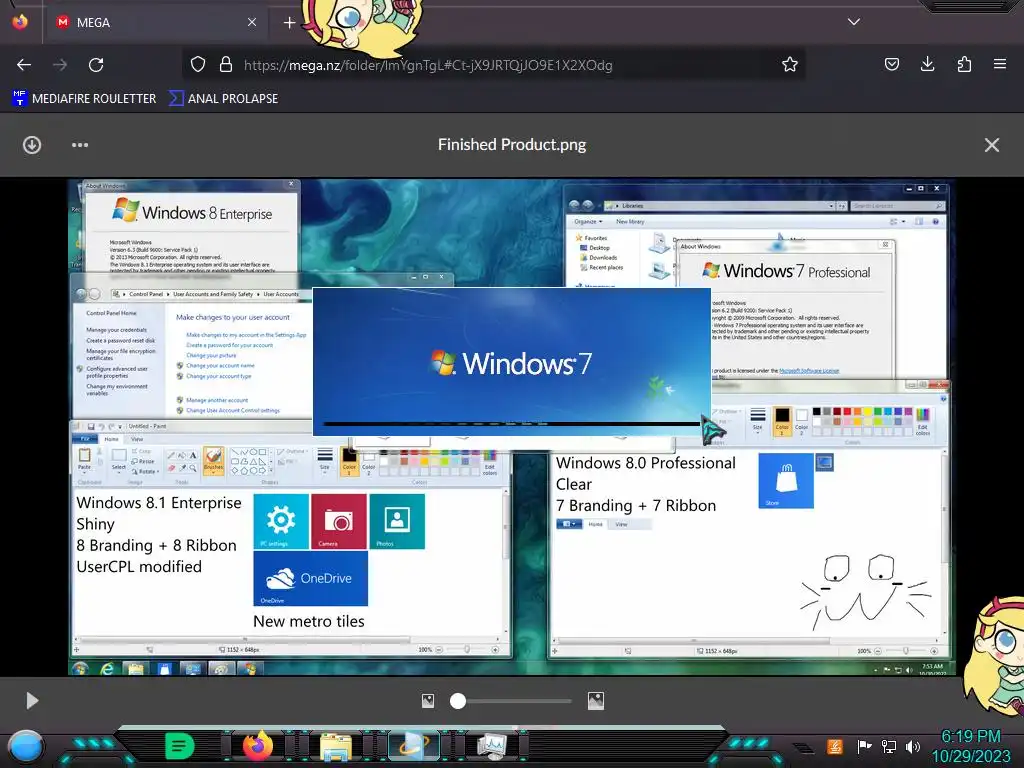
Task: Open a new browser tab
Action: (x=289, y=22)
